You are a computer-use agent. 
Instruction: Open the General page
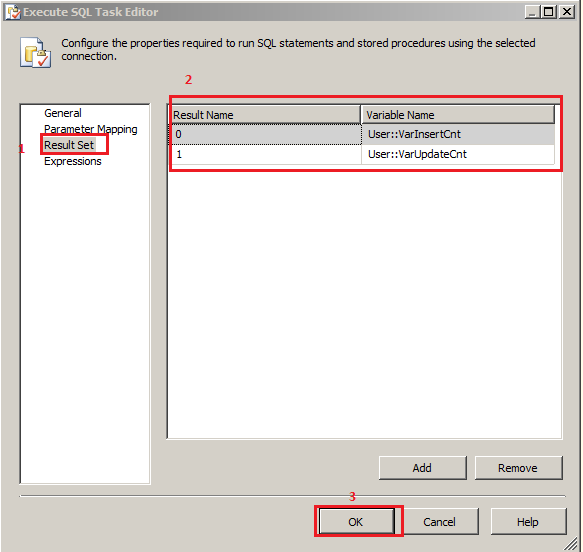pos(62,113)
